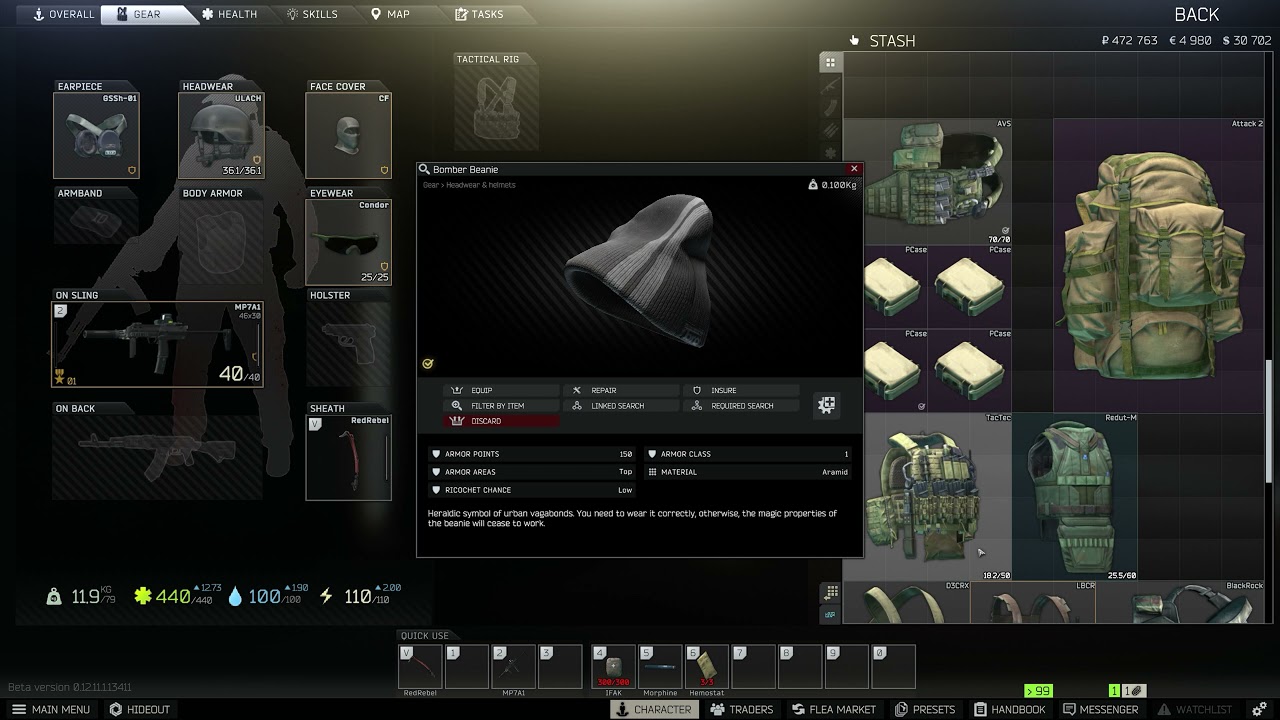Choose Filter By Item action
The width and height of the screenshot is (1280, 720).
(x=501, y=406)
